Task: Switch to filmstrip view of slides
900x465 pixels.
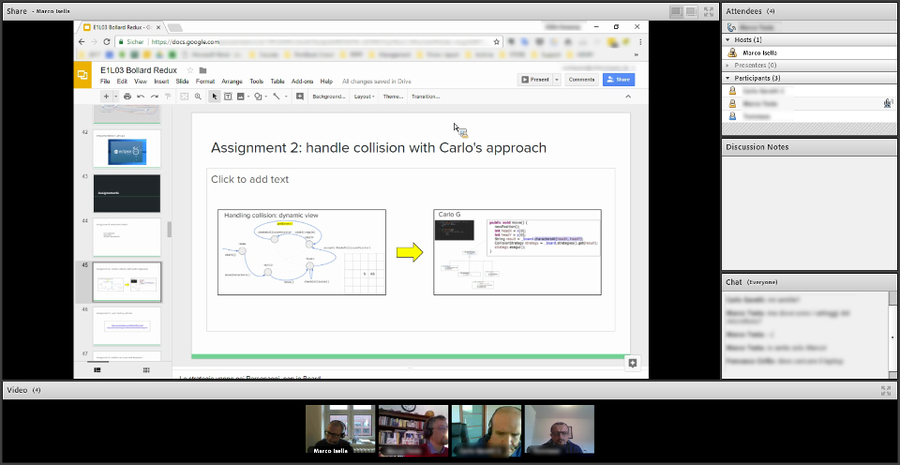Action: click(x=97, y=370)
